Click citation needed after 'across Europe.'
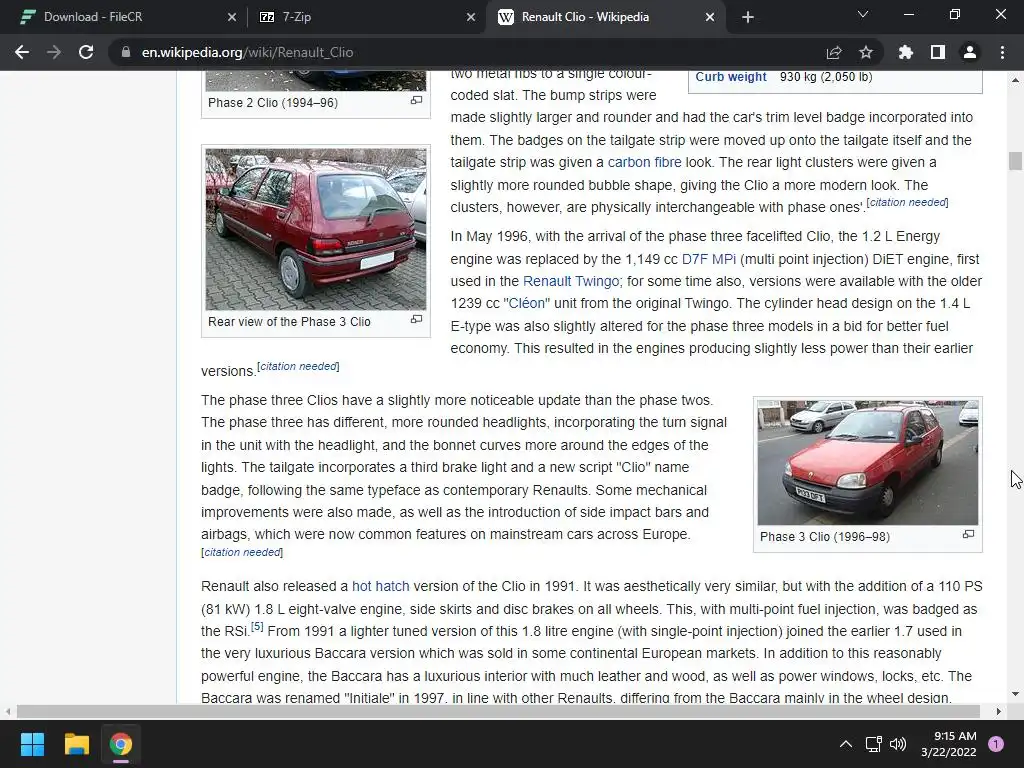Image resolution: width=1024 pixels, height=768 pixels. (x=242, y=552)
